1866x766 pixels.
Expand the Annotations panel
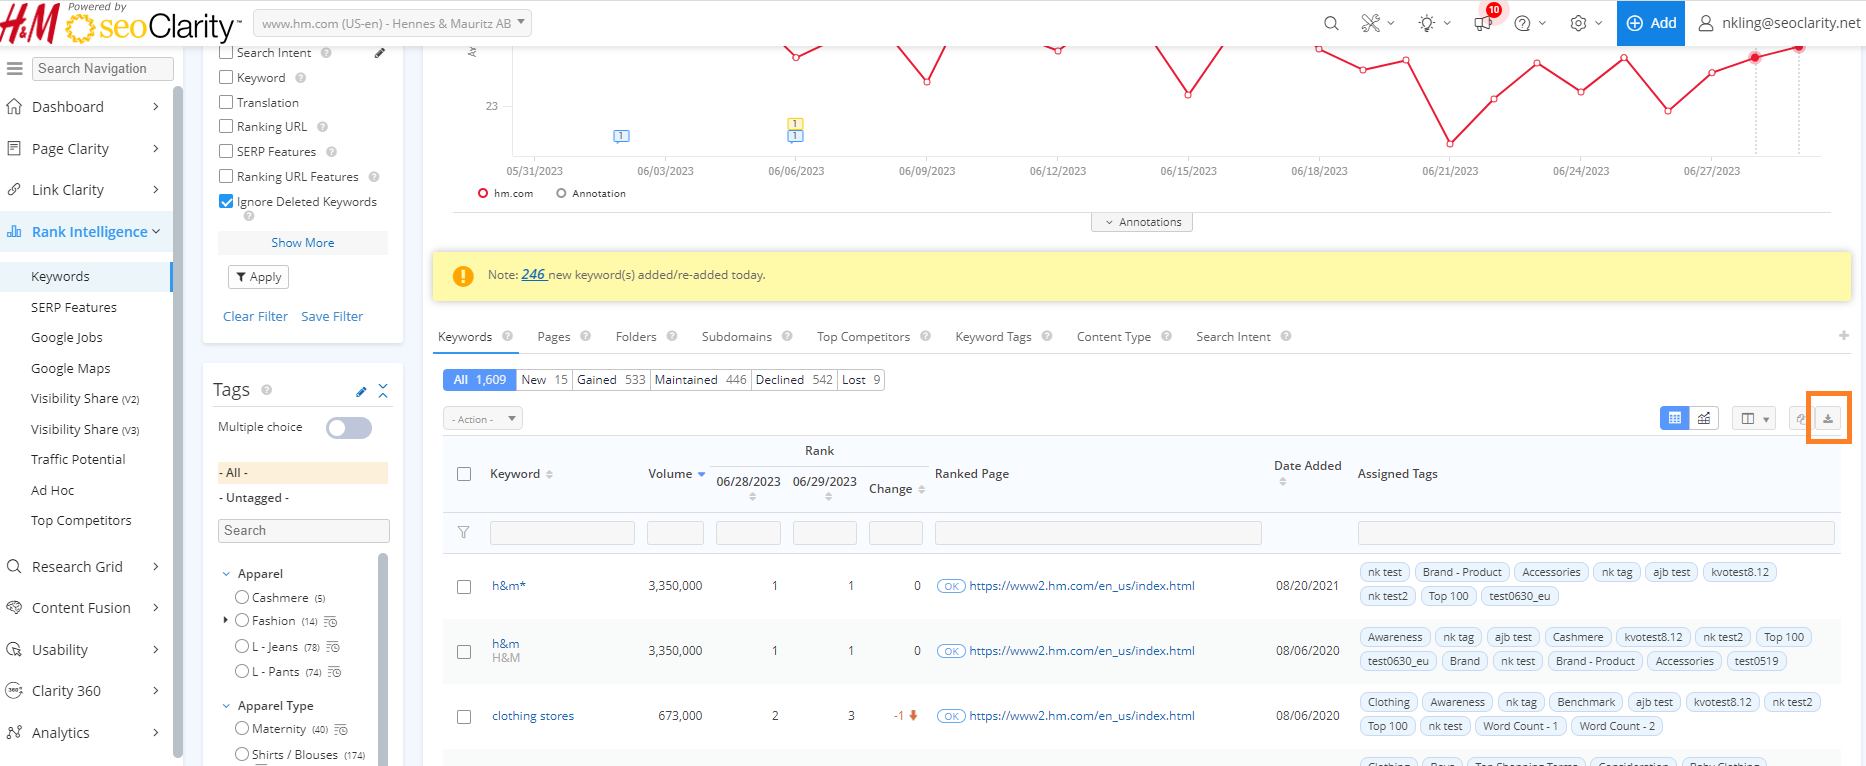click(1141, 222)
